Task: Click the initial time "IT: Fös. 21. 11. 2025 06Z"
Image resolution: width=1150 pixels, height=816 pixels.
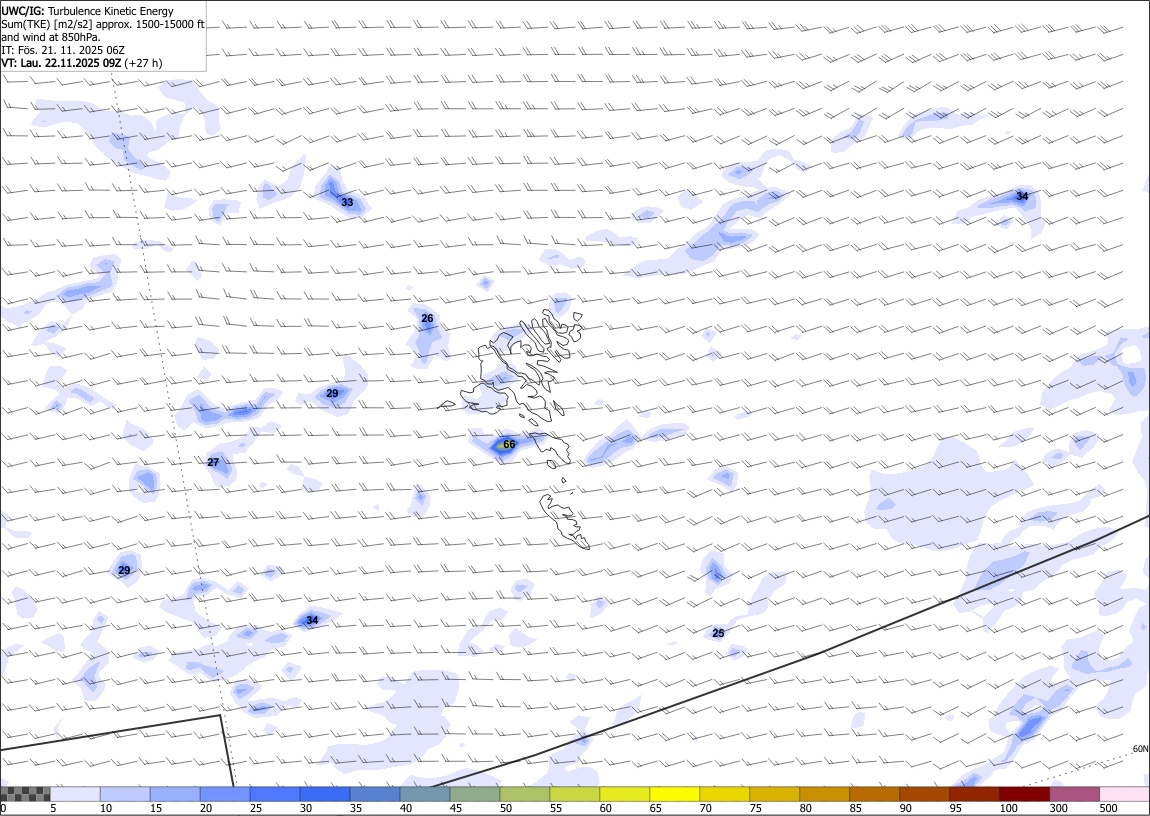Action: pos(64,50)
